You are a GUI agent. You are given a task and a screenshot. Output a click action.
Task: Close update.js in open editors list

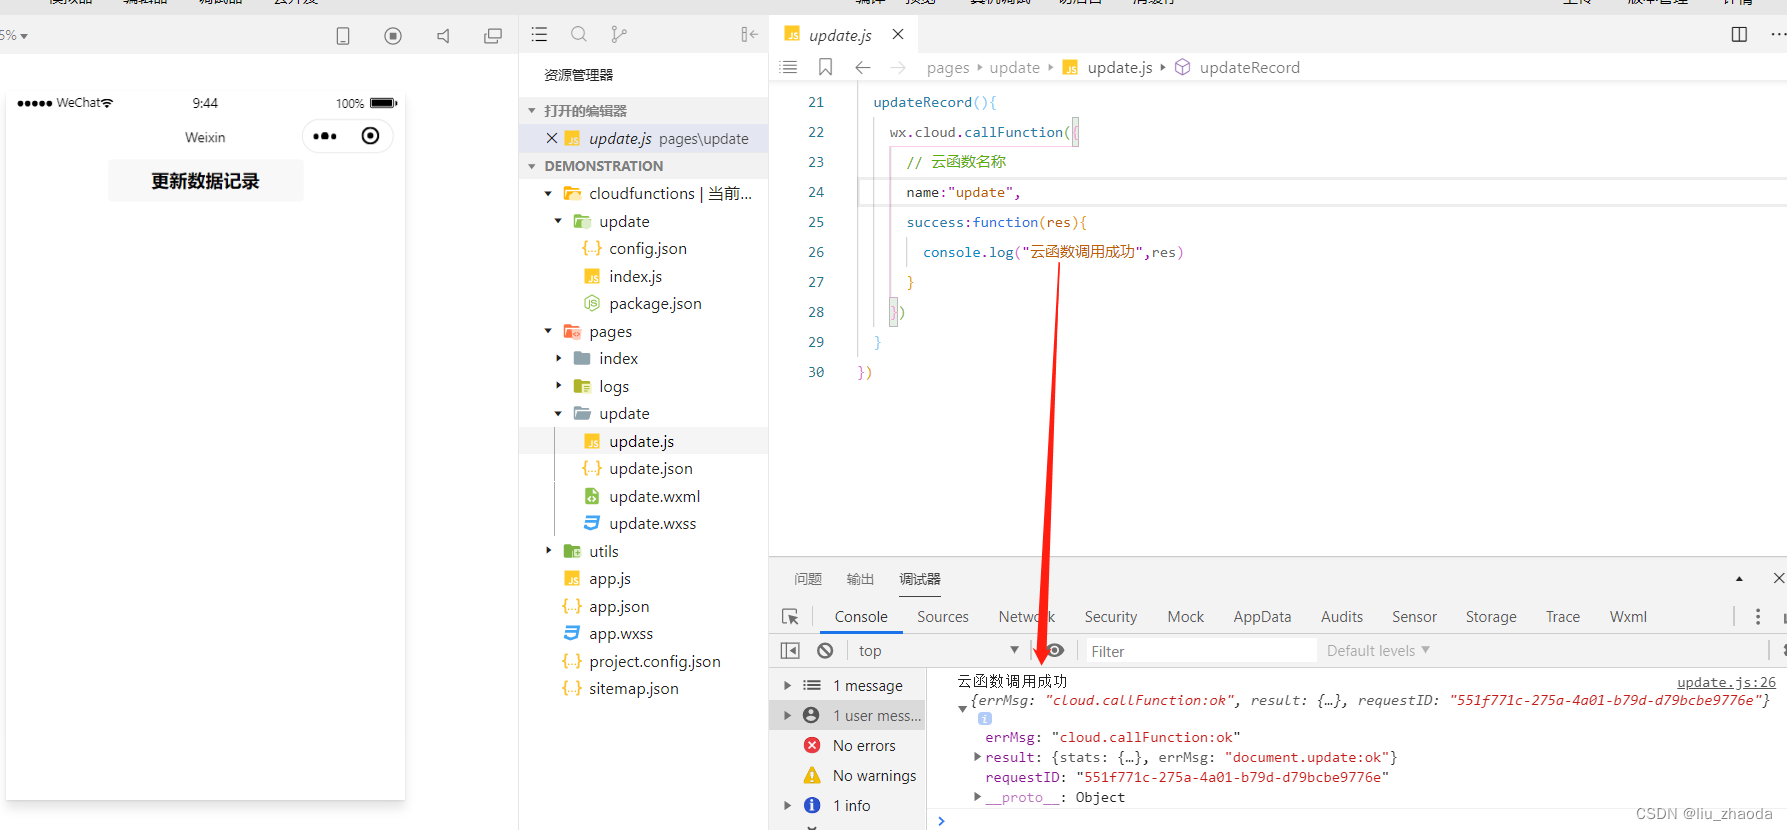(x=551, y=138)
